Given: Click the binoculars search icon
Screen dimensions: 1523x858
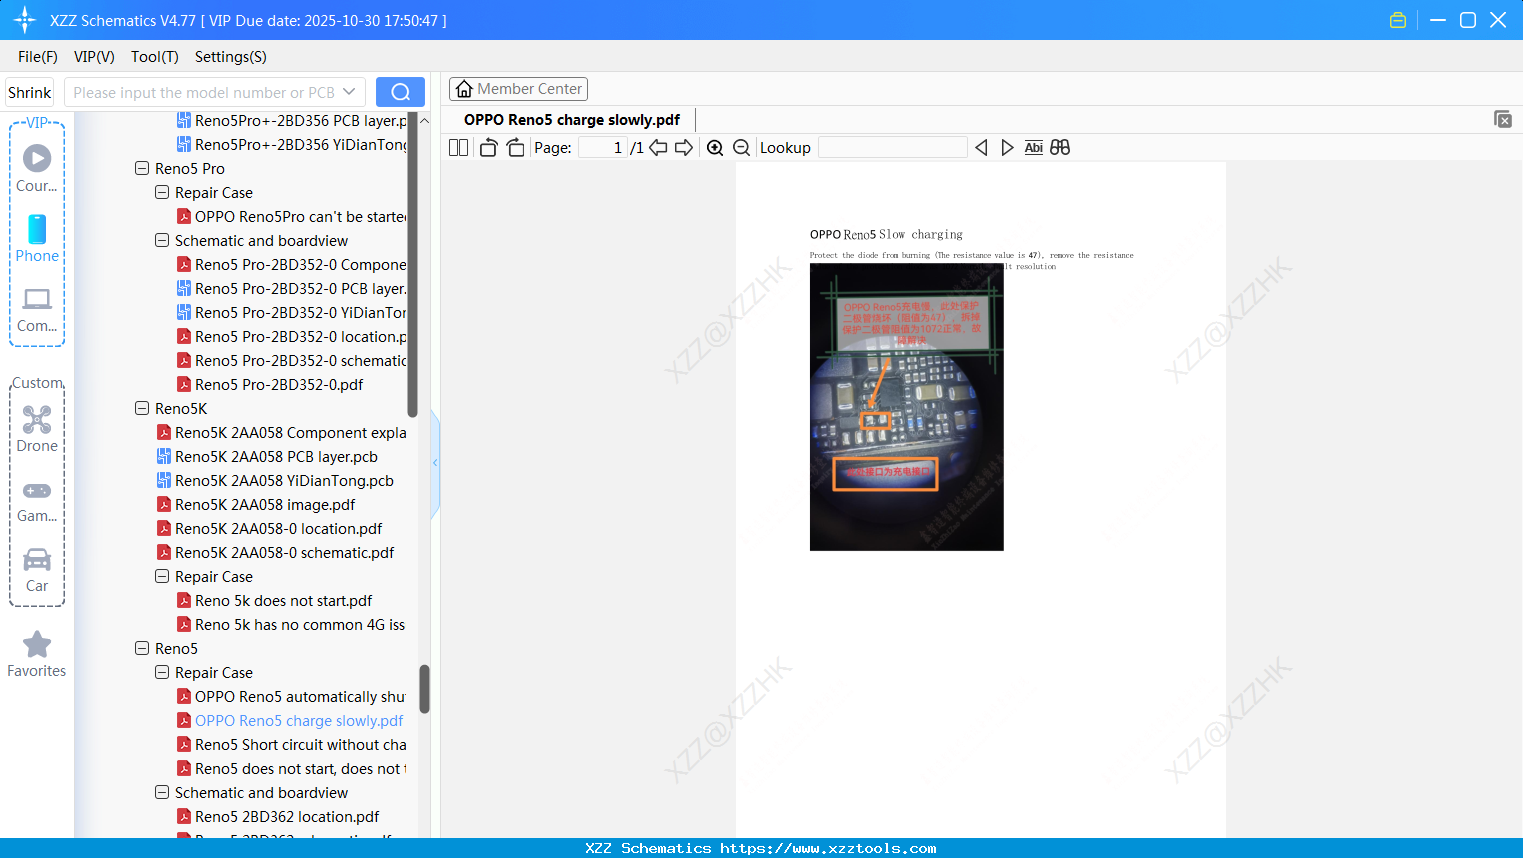Looking at the screenshot, I should 1060,148.
